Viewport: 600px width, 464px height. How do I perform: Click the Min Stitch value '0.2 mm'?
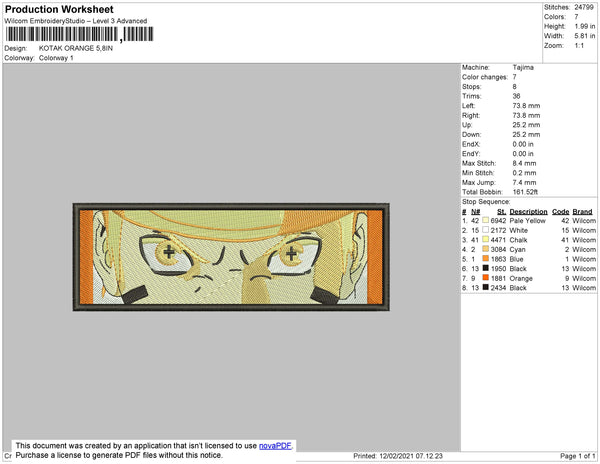pyautogui.click(x=524, y=173)
